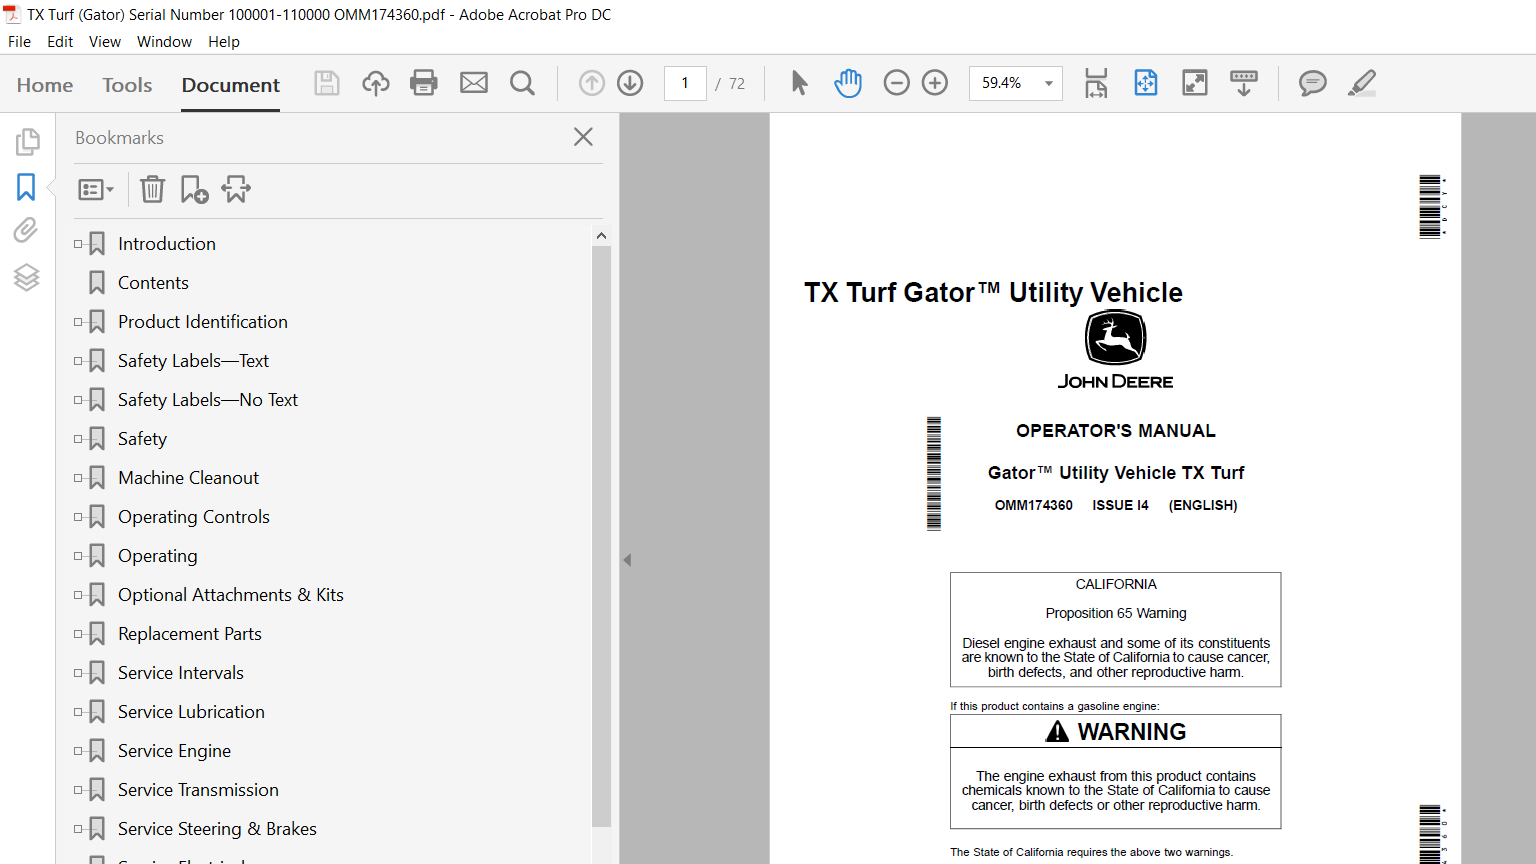Expand the Safety Labels—Text bookmark
Viewport: 1536px width, 864px height.
pos(78,361)
